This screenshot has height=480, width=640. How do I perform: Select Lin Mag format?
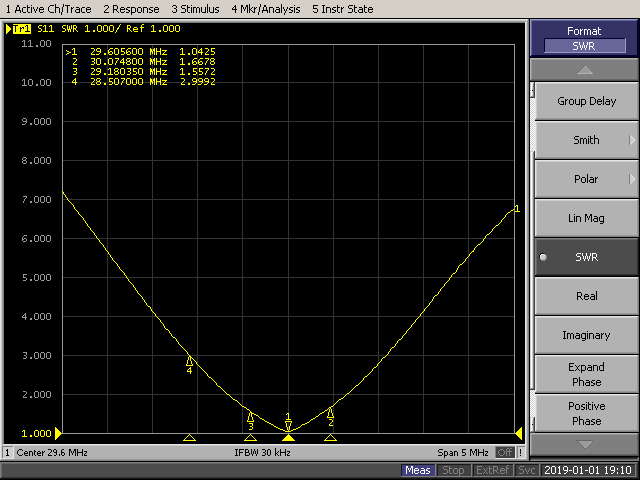587,218
